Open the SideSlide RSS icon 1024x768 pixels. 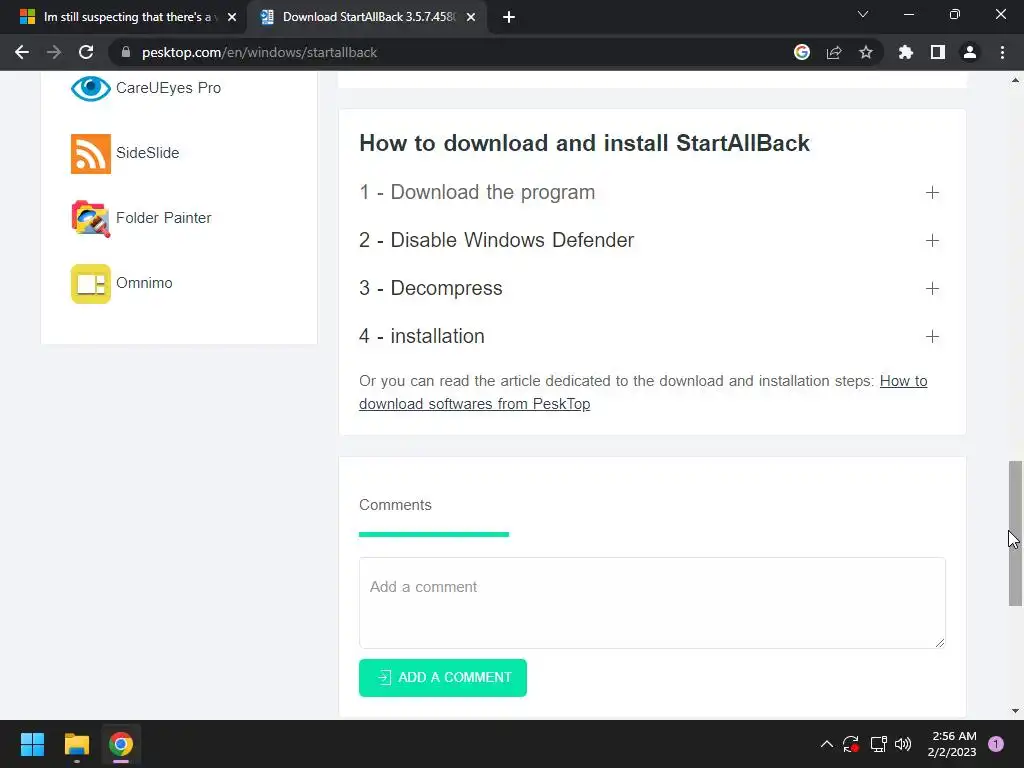pos(91,153)
